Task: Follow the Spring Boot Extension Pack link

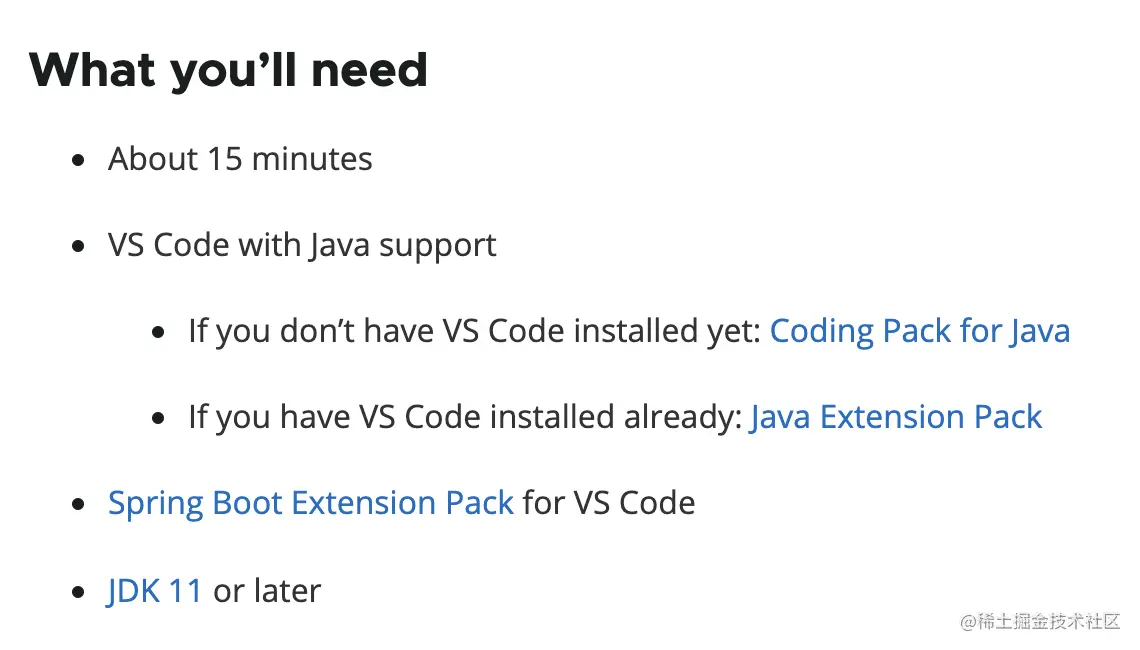Action: (310, 502)
